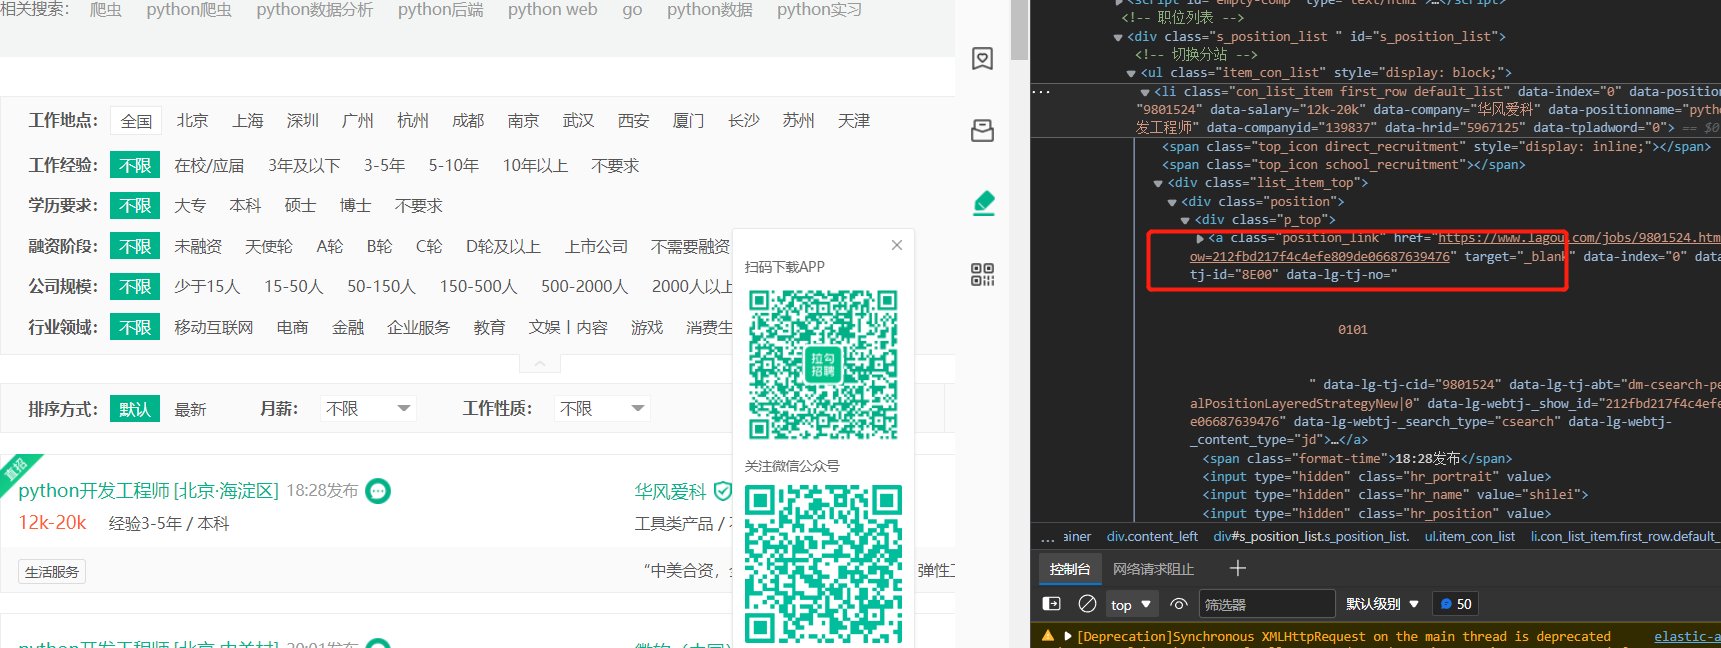Click the 扫码下载APP QR code image
Image resolution: width=1721 pixels, height=648 pixels.
(x=823, y=365)
